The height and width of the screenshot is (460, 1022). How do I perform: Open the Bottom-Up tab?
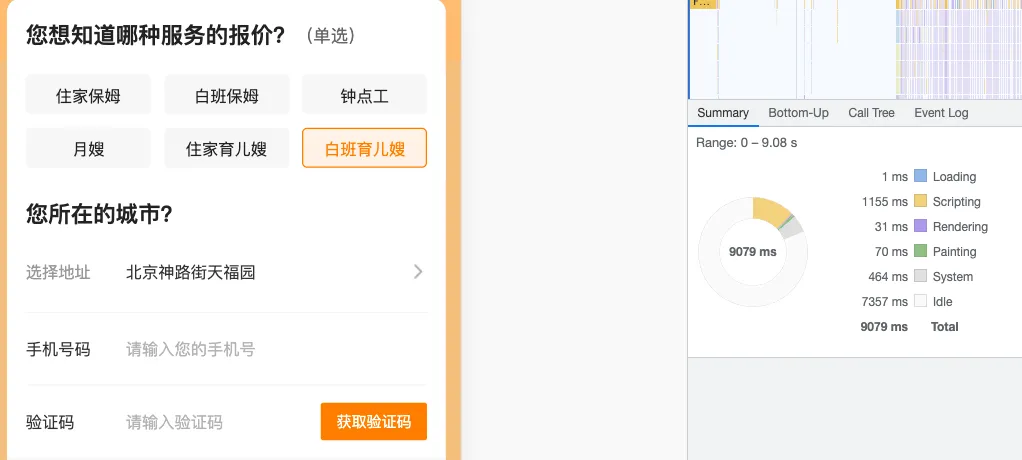coord(798,113)
